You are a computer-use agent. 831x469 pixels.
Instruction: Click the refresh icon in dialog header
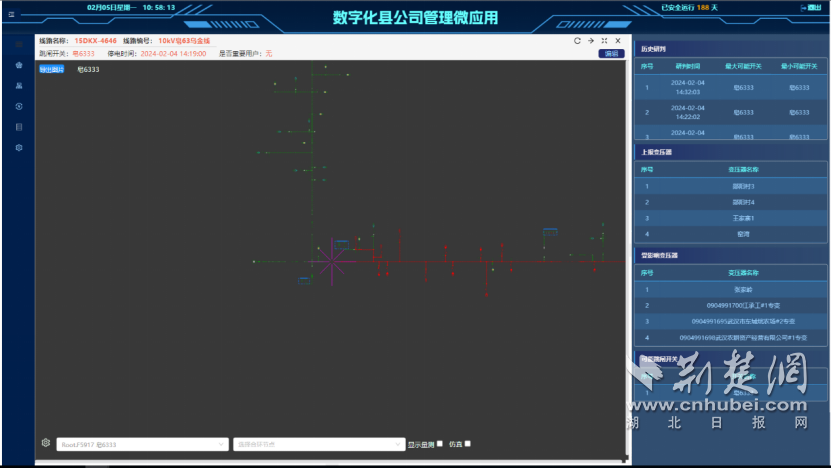[577, 41]
